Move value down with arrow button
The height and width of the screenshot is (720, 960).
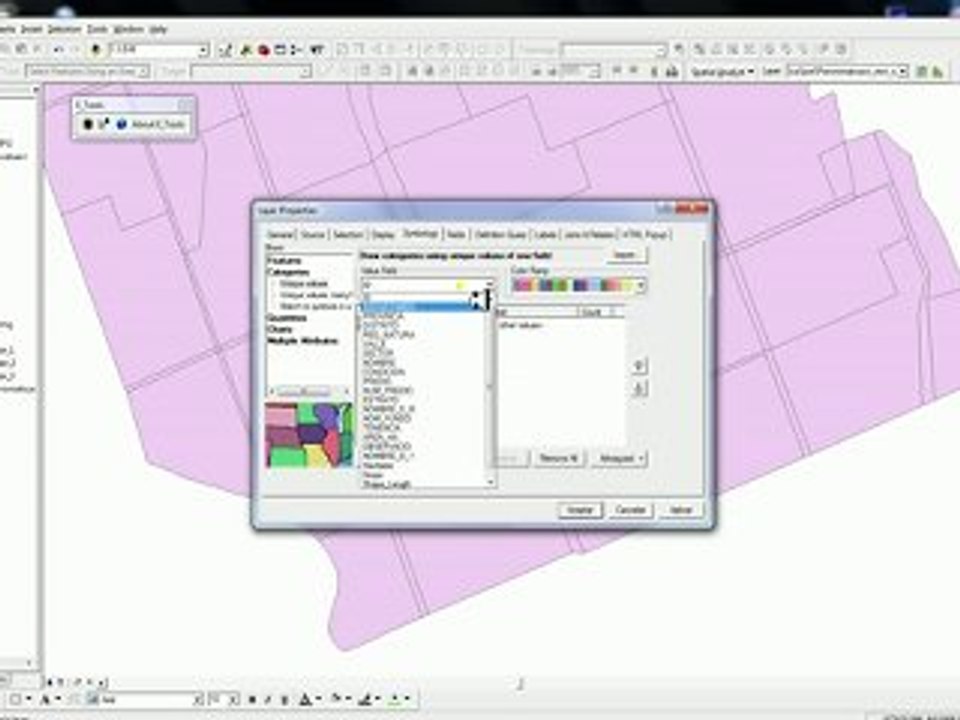click(x=639, y=388)
